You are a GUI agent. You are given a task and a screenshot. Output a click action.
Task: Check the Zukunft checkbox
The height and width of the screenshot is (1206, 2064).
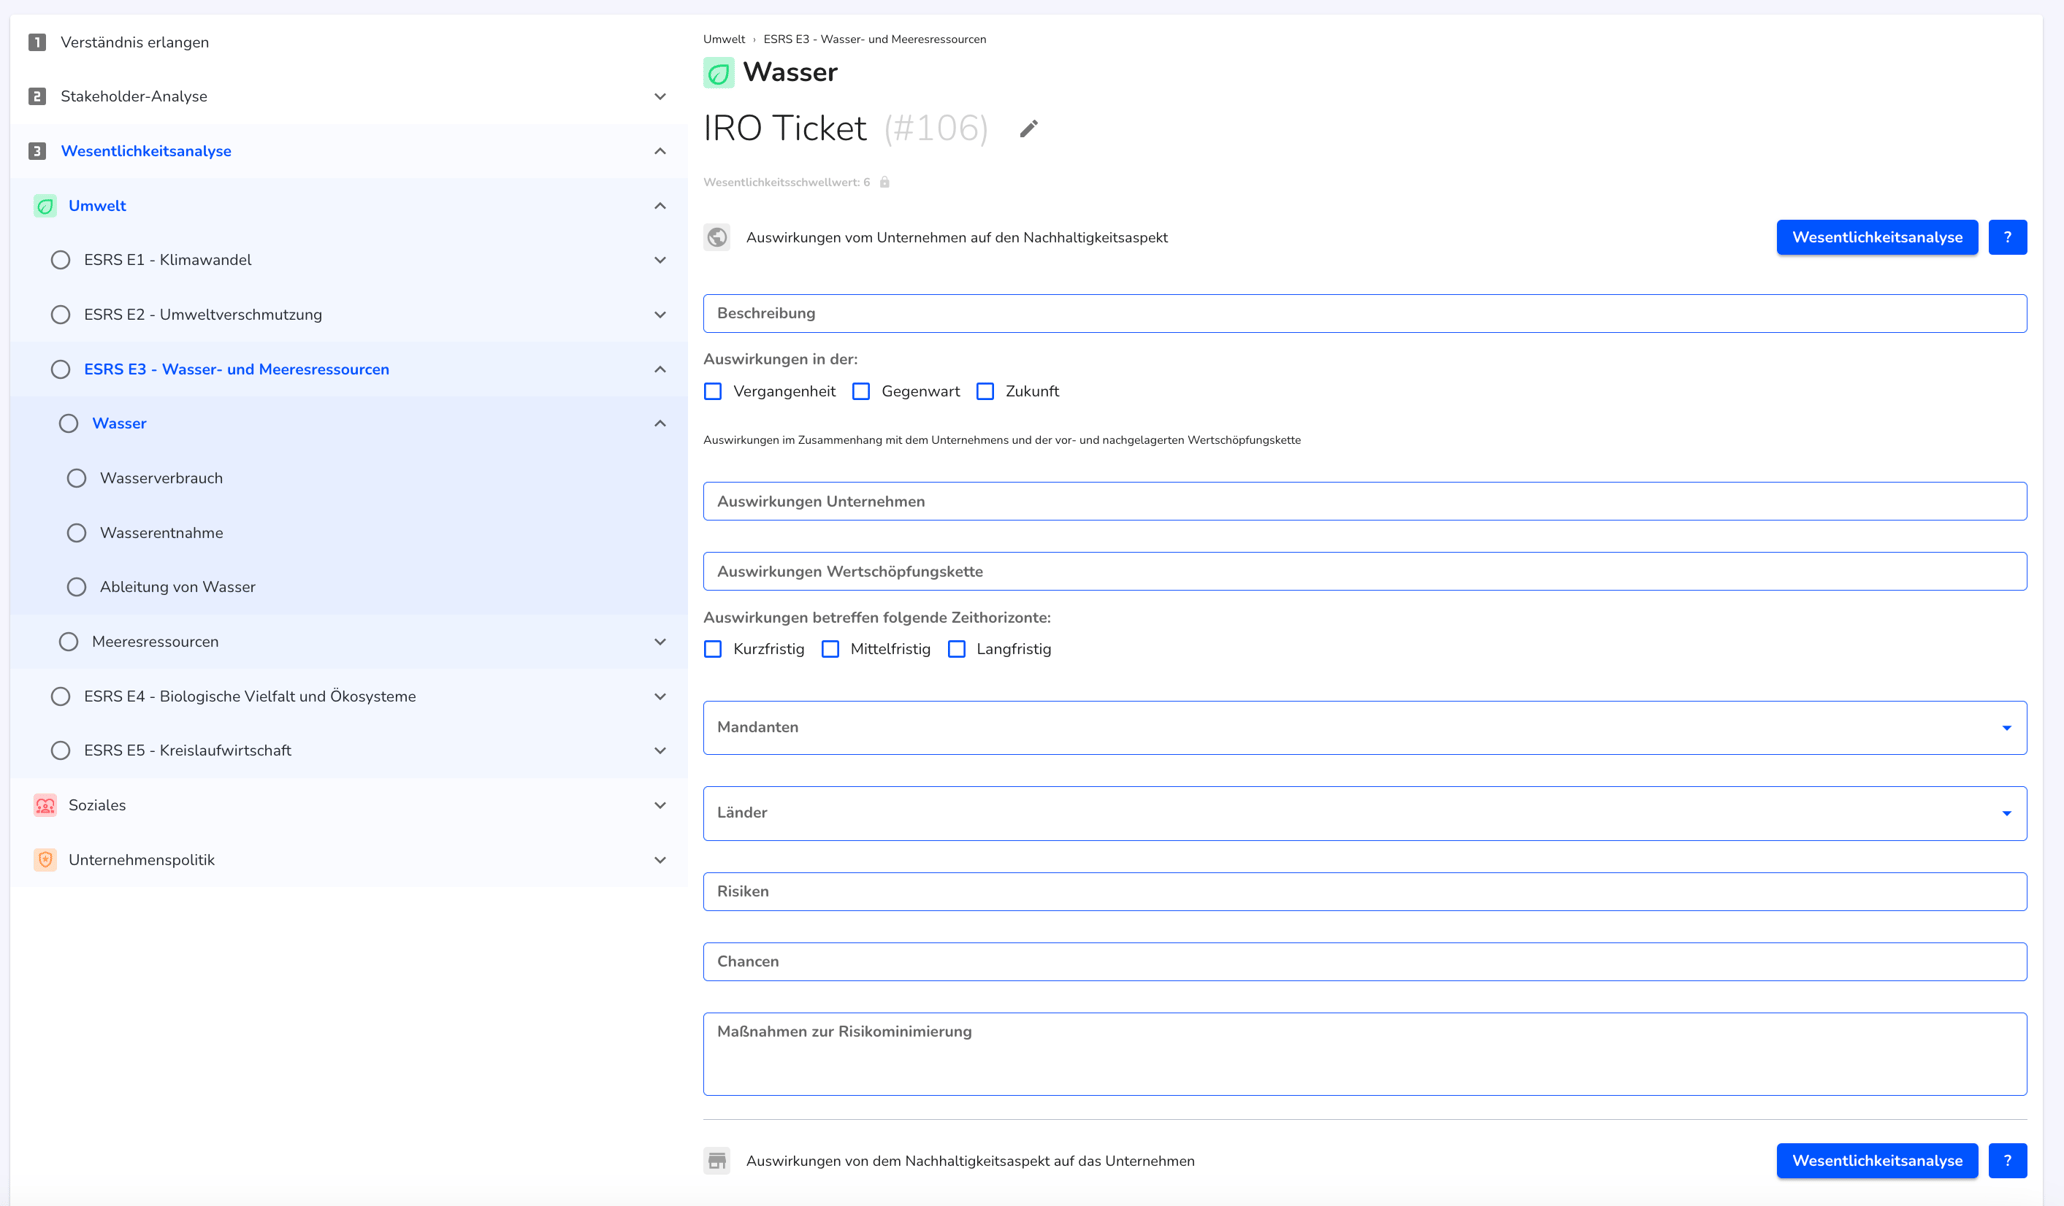point(985,391)
